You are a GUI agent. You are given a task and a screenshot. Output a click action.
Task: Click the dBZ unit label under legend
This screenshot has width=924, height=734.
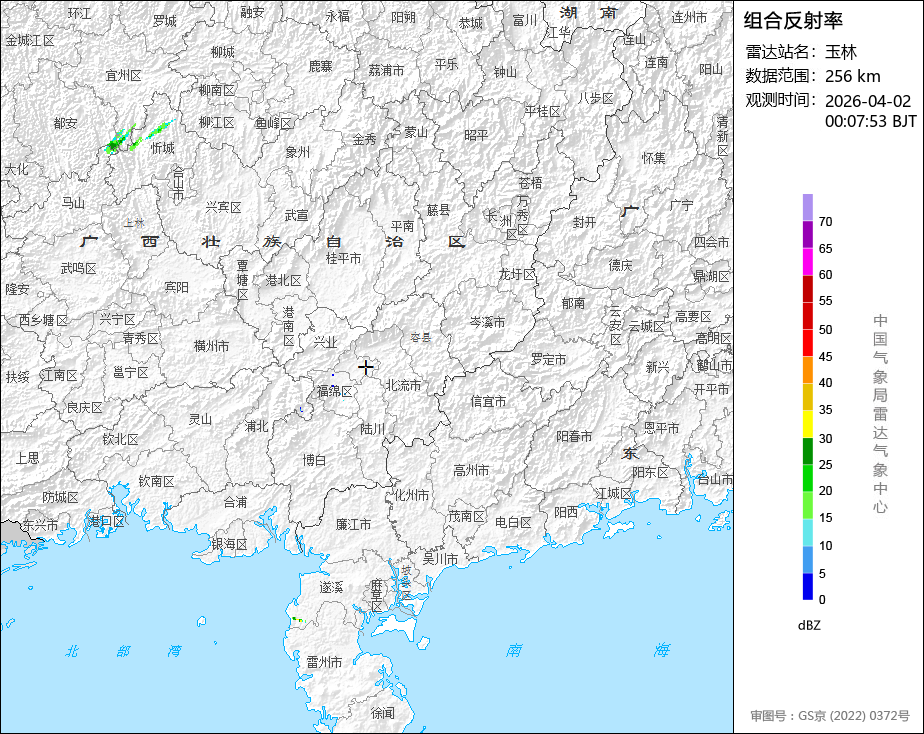809,625
